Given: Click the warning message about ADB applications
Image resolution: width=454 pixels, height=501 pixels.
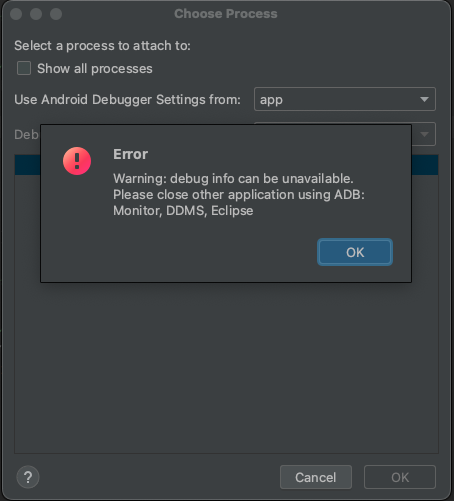Looking at the screenshot, I should click(x=239, y=195).
